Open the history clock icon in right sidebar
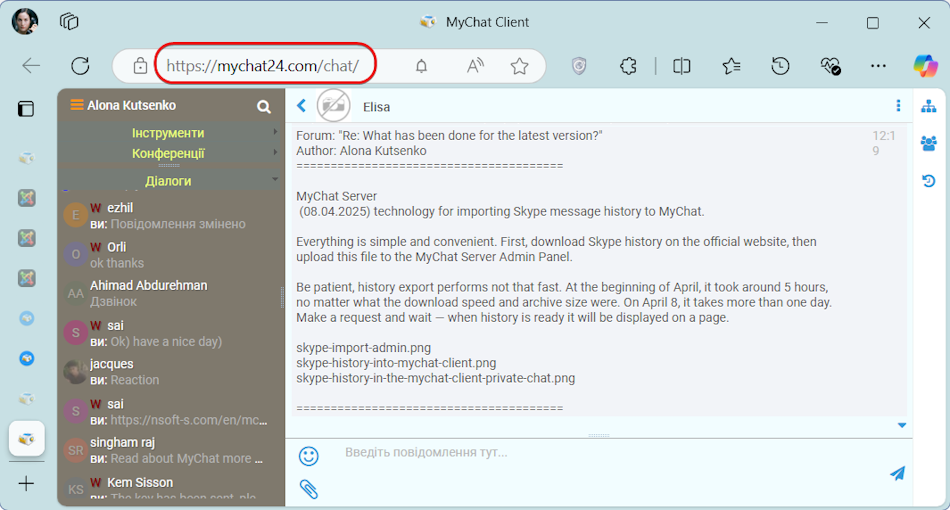 click(928, 180)
